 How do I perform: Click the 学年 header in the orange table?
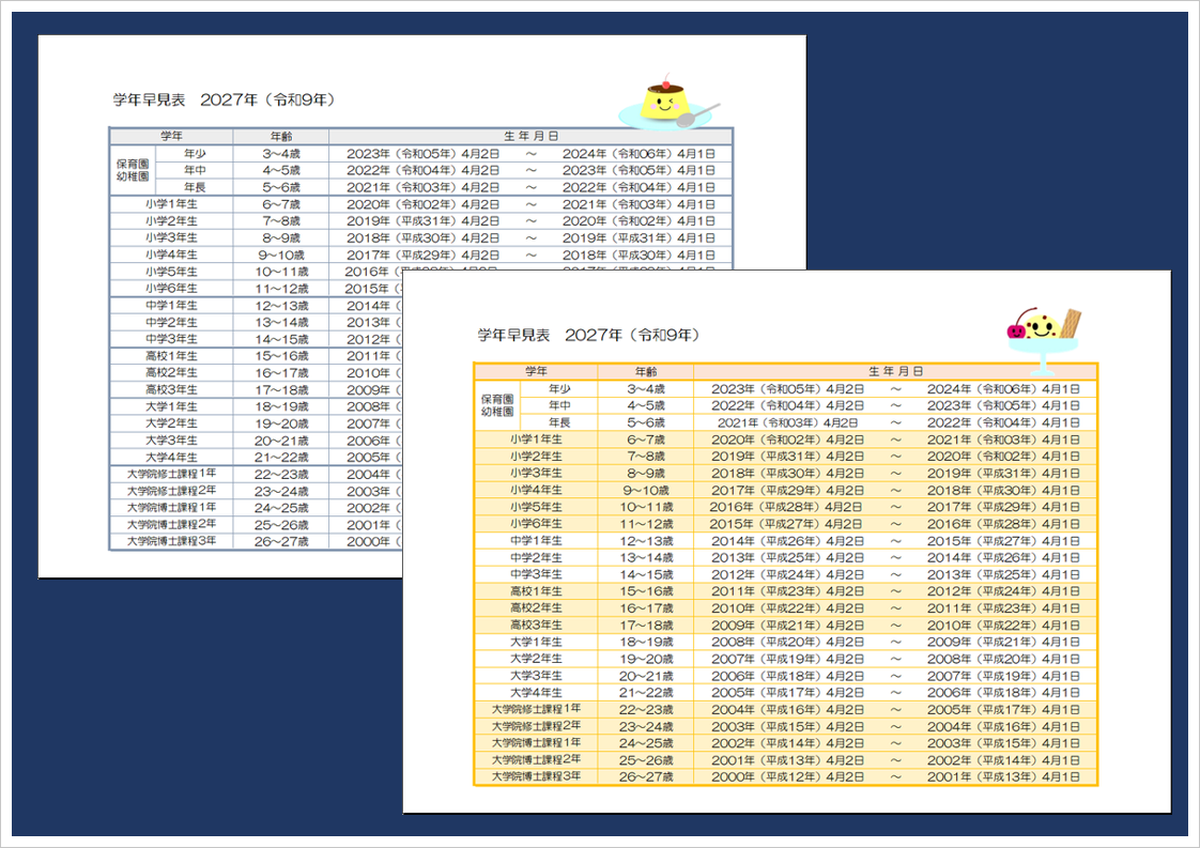pyautogui.click(x=536, y=371)
